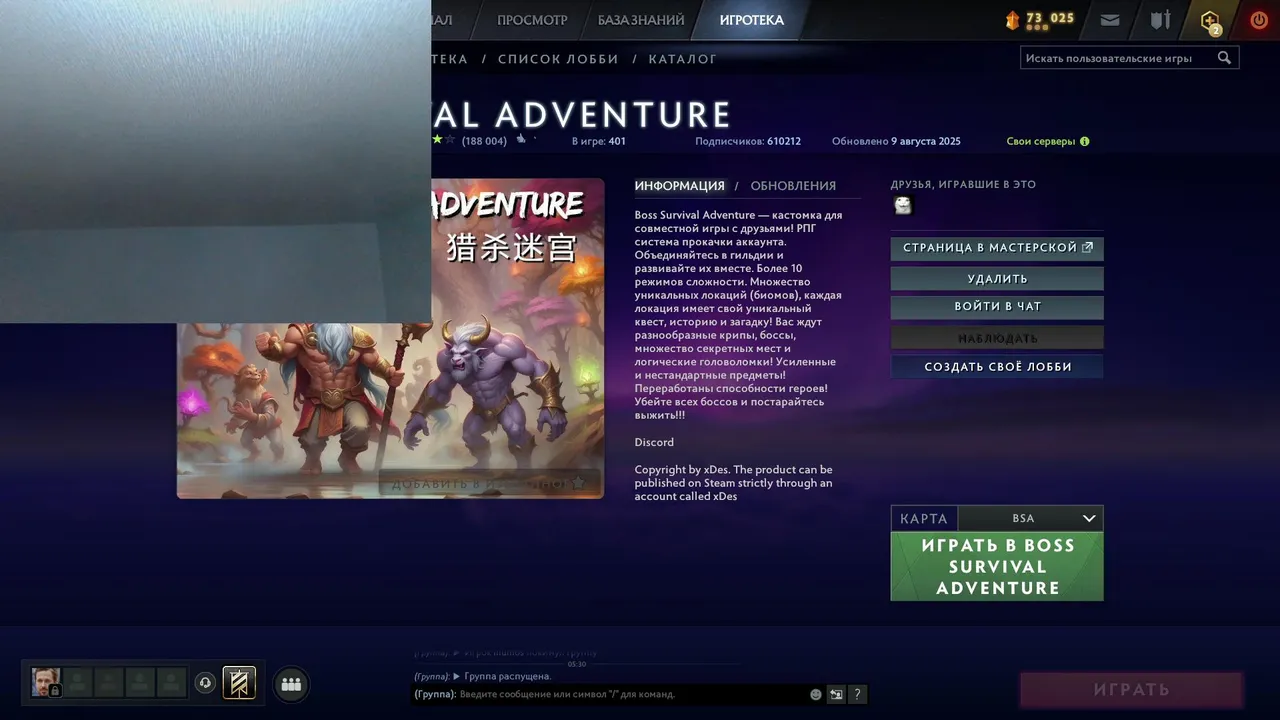Click the thumbs-up rating icon
Image resolution: width=1280 pixels, height=720 pixels.
coord(521,140)
